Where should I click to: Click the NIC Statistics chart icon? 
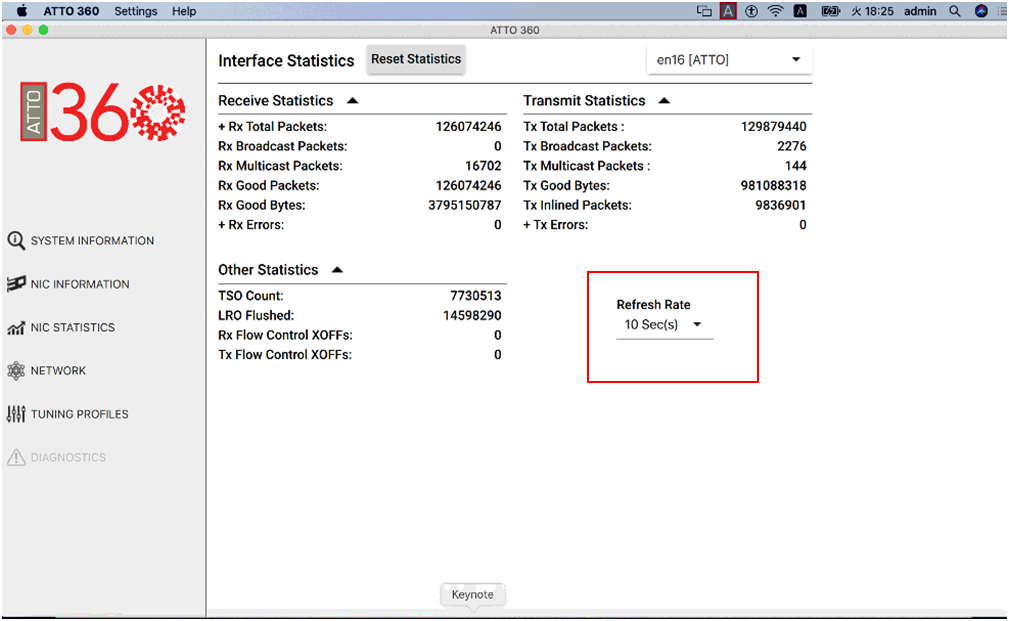[x=16, y=328]
